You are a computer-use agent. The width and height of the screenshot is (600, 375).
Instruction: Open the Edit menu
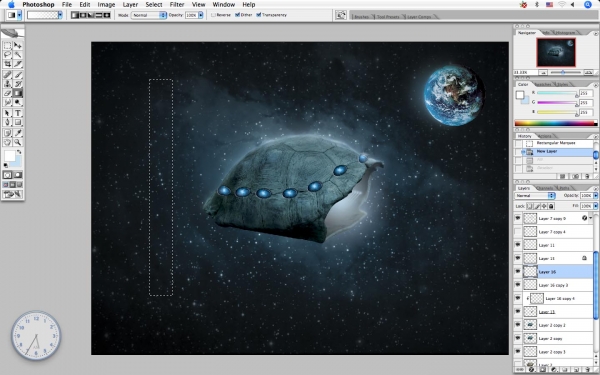point(85,5)
